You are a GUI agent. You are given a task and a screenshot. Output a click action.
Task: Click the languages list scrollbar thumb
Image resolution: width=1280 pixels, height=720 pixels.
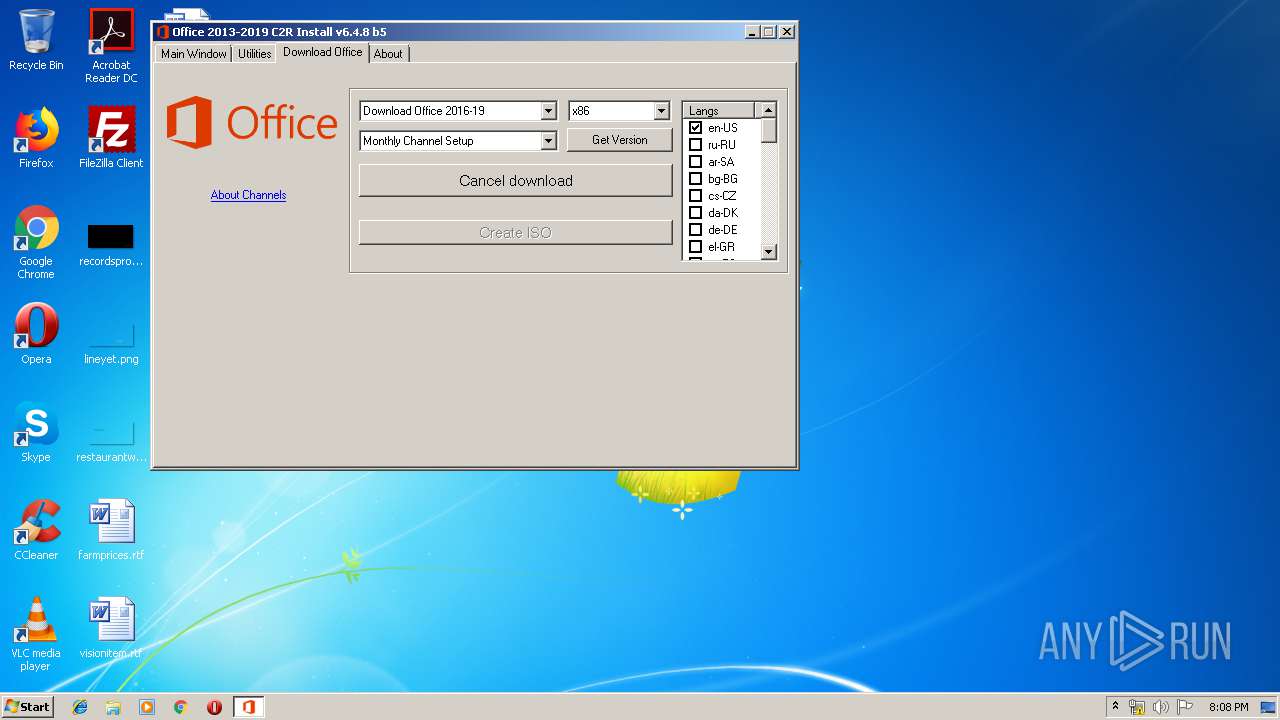pos(769,131)
